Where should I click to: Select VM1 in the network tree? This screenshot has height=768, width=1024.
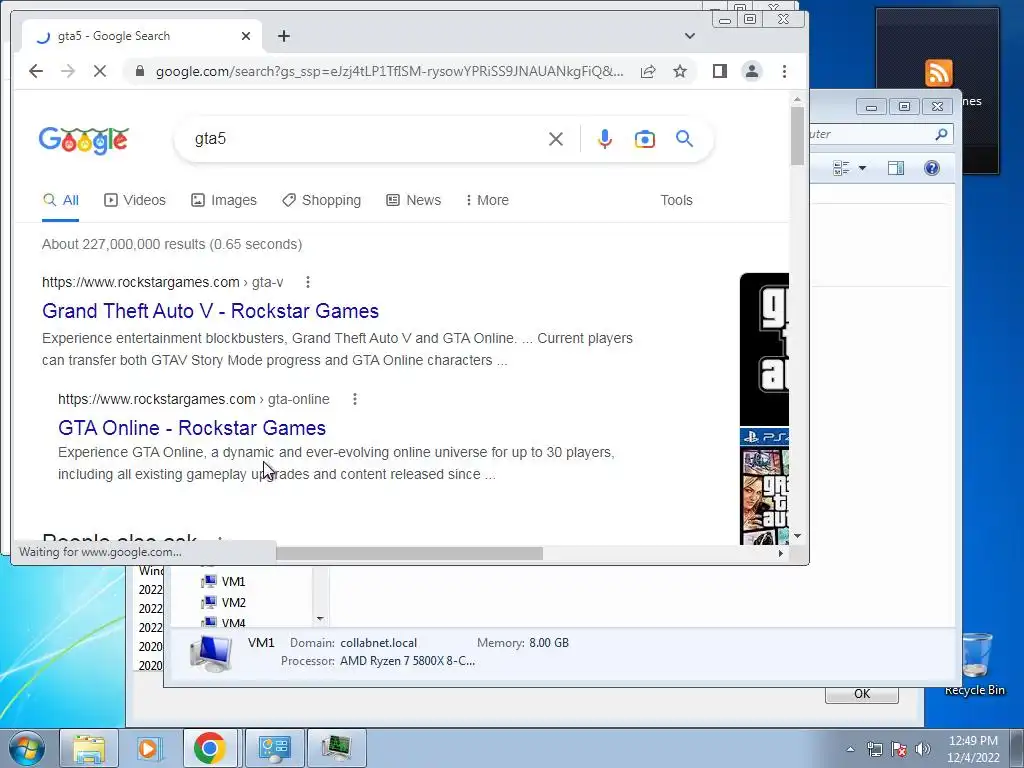(223, 581)
